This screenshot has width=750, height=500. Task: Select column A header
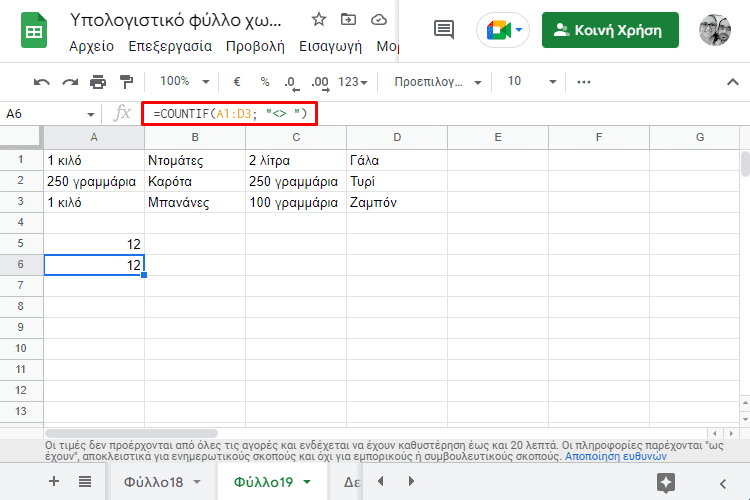[x=94, y=138]
